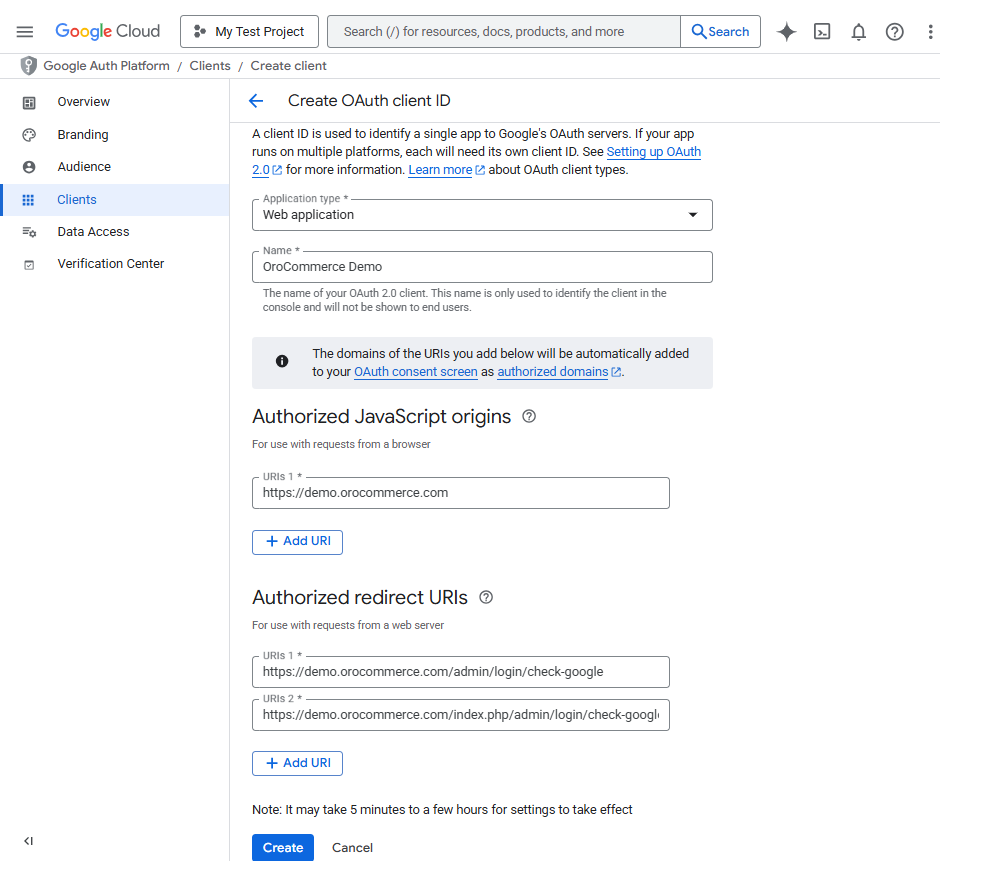Screen dimensions: 995x880
Task: Open the help question-mark menu
Action: click(894, 32)
